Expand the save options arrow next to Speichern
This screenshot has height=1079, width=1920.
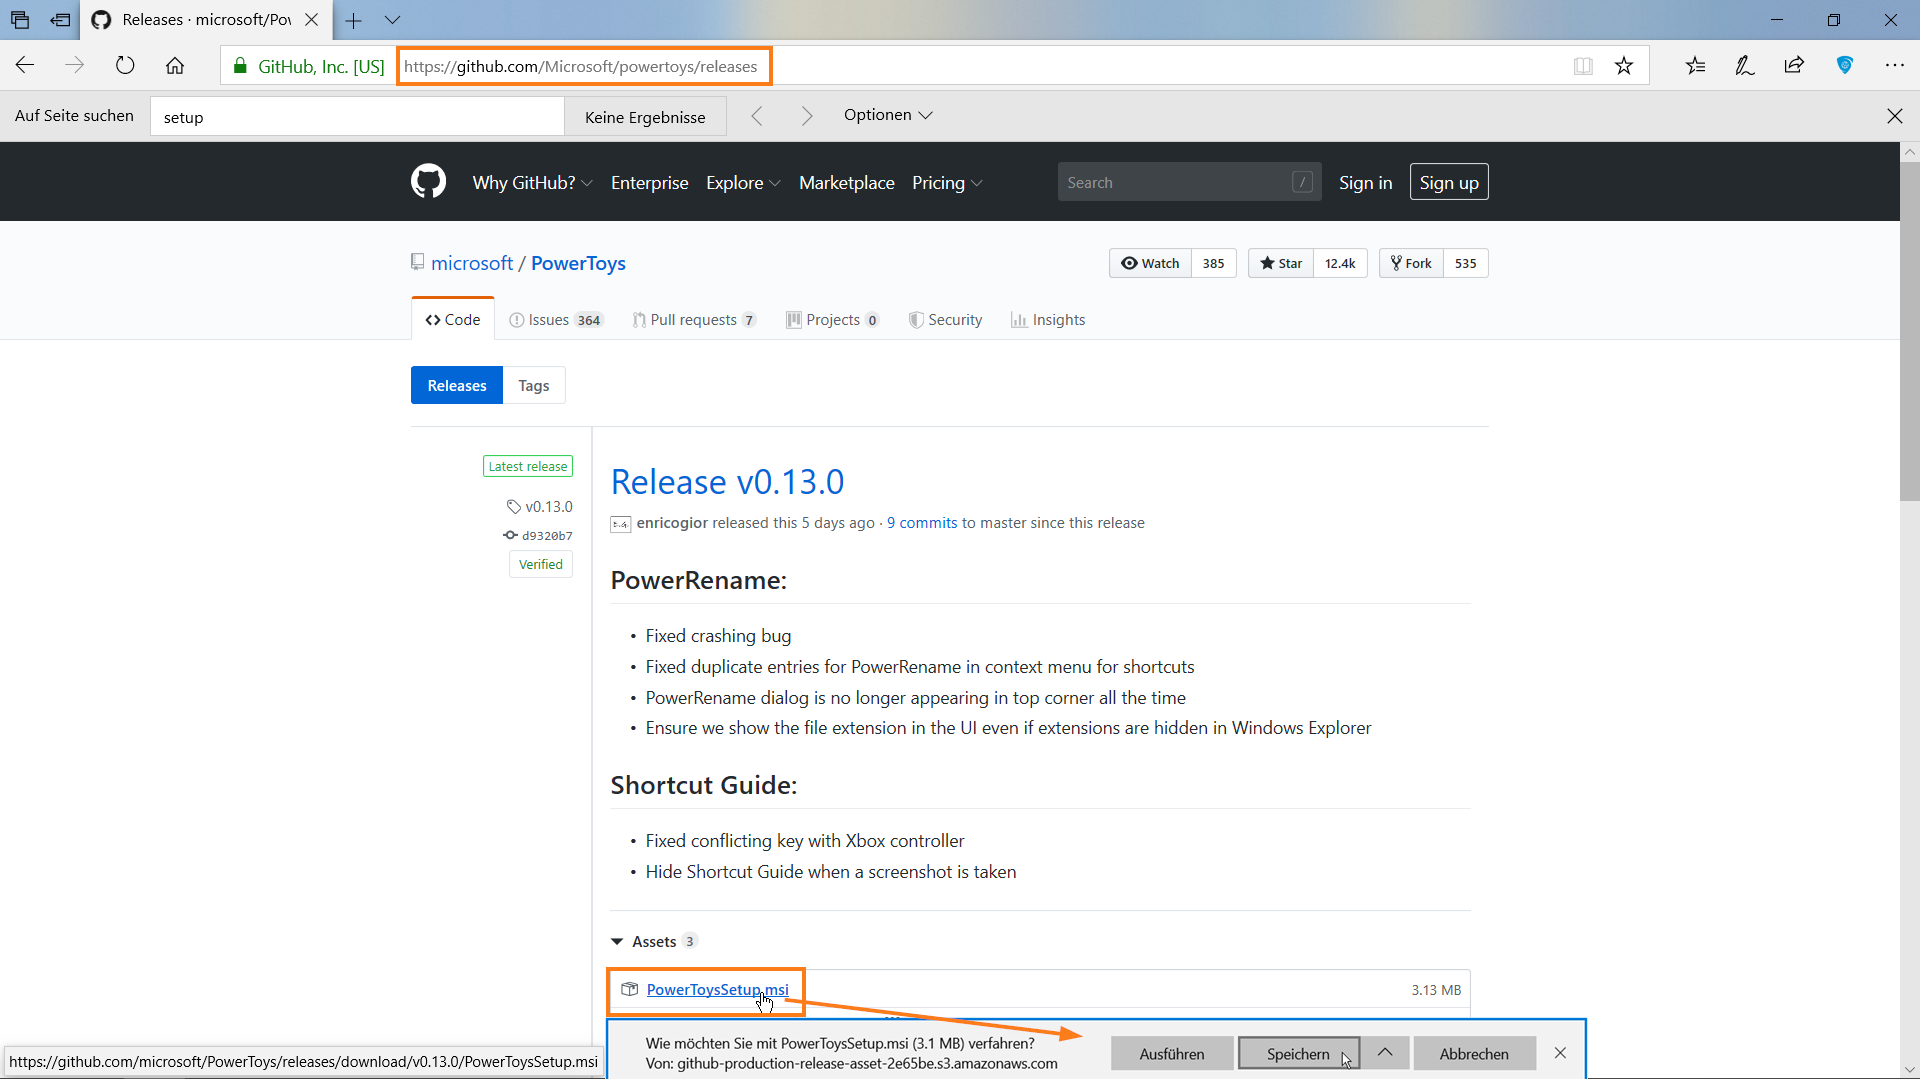[1385, 1053]
